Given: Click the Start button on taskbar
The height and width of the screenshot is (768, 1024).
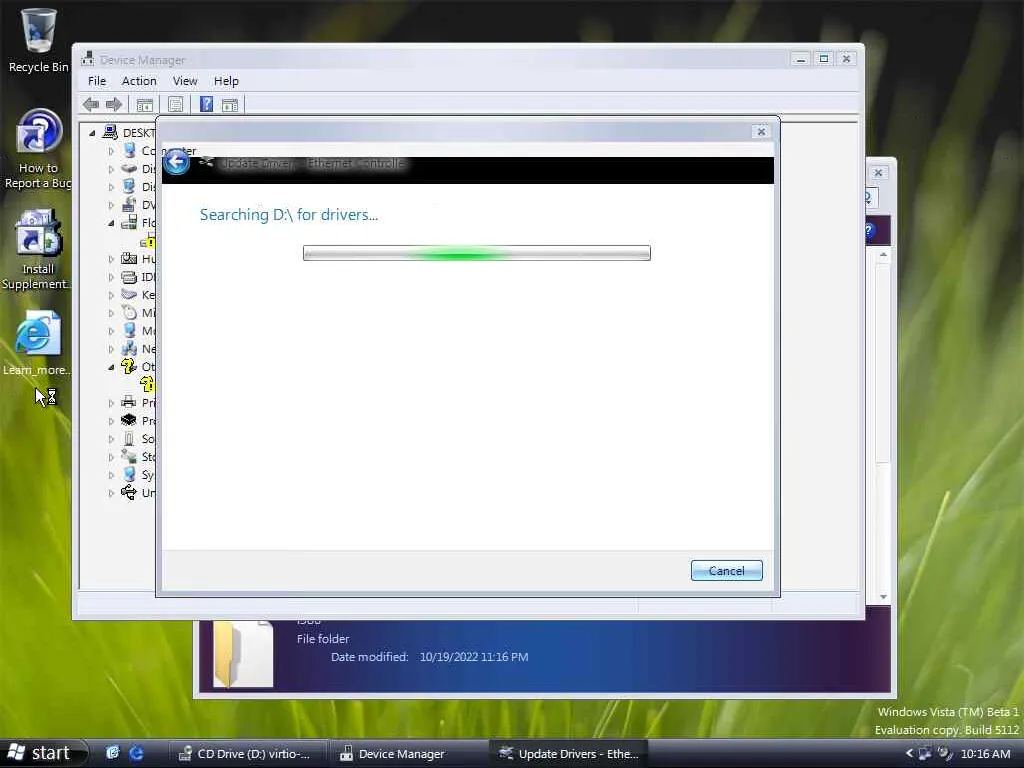Looking at the screenshot, I should coord(42,753).
